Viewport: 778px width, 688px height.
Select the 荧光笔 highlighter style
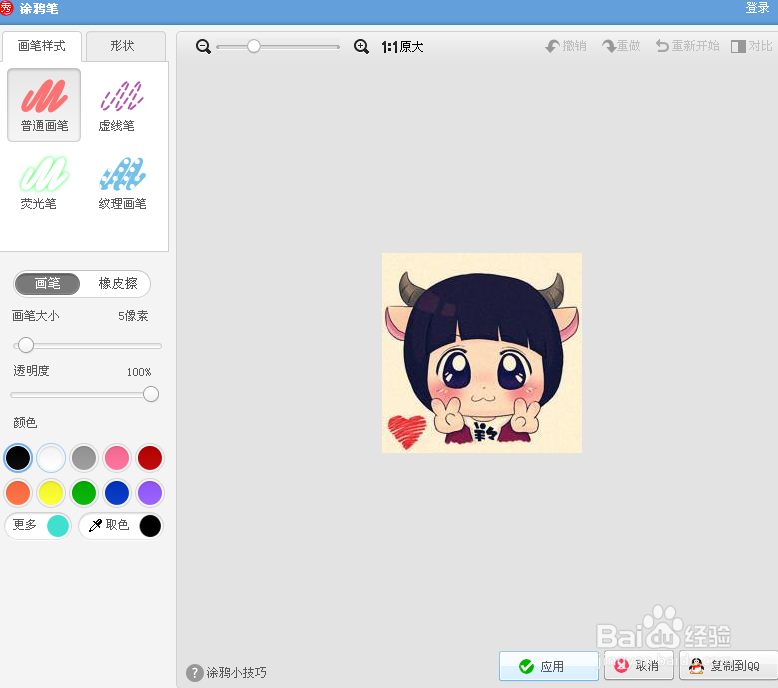tap(44, 183)
